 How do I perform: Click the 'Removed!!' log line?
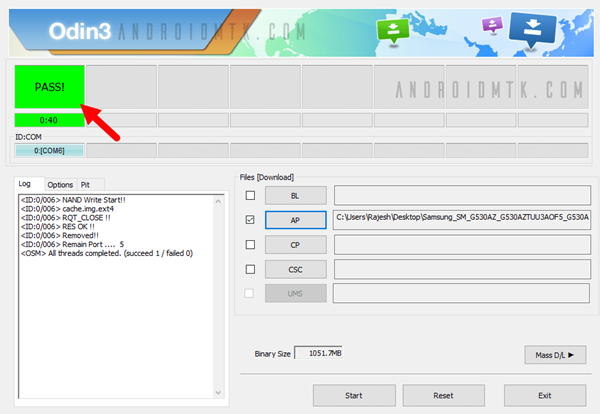point(60,235)
